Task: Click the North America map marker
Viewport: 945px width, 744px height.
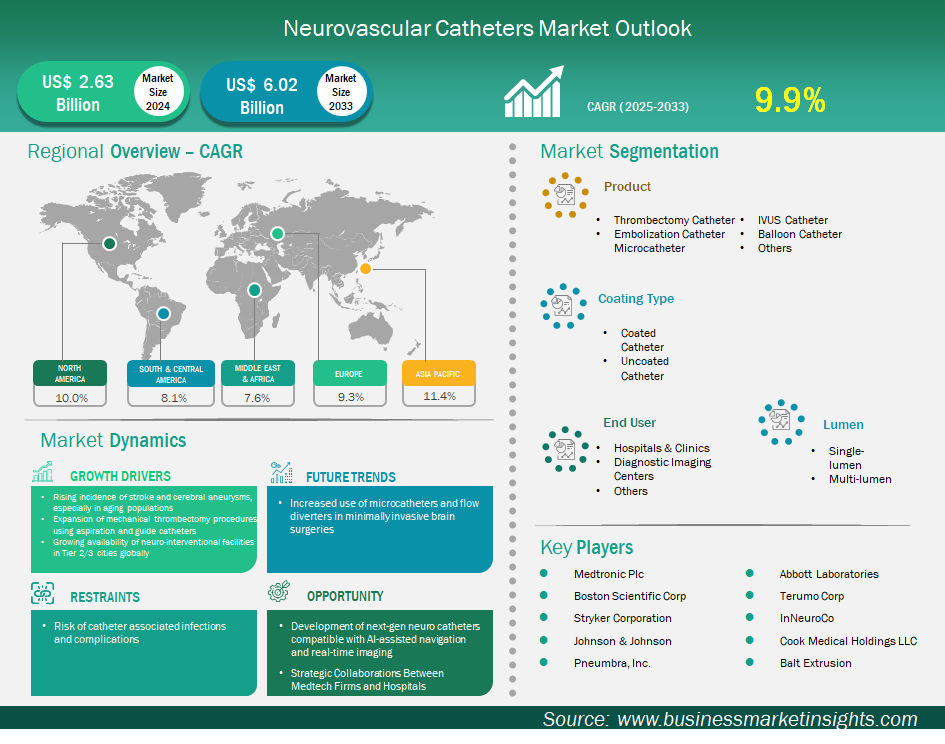Action: point(109,244)
